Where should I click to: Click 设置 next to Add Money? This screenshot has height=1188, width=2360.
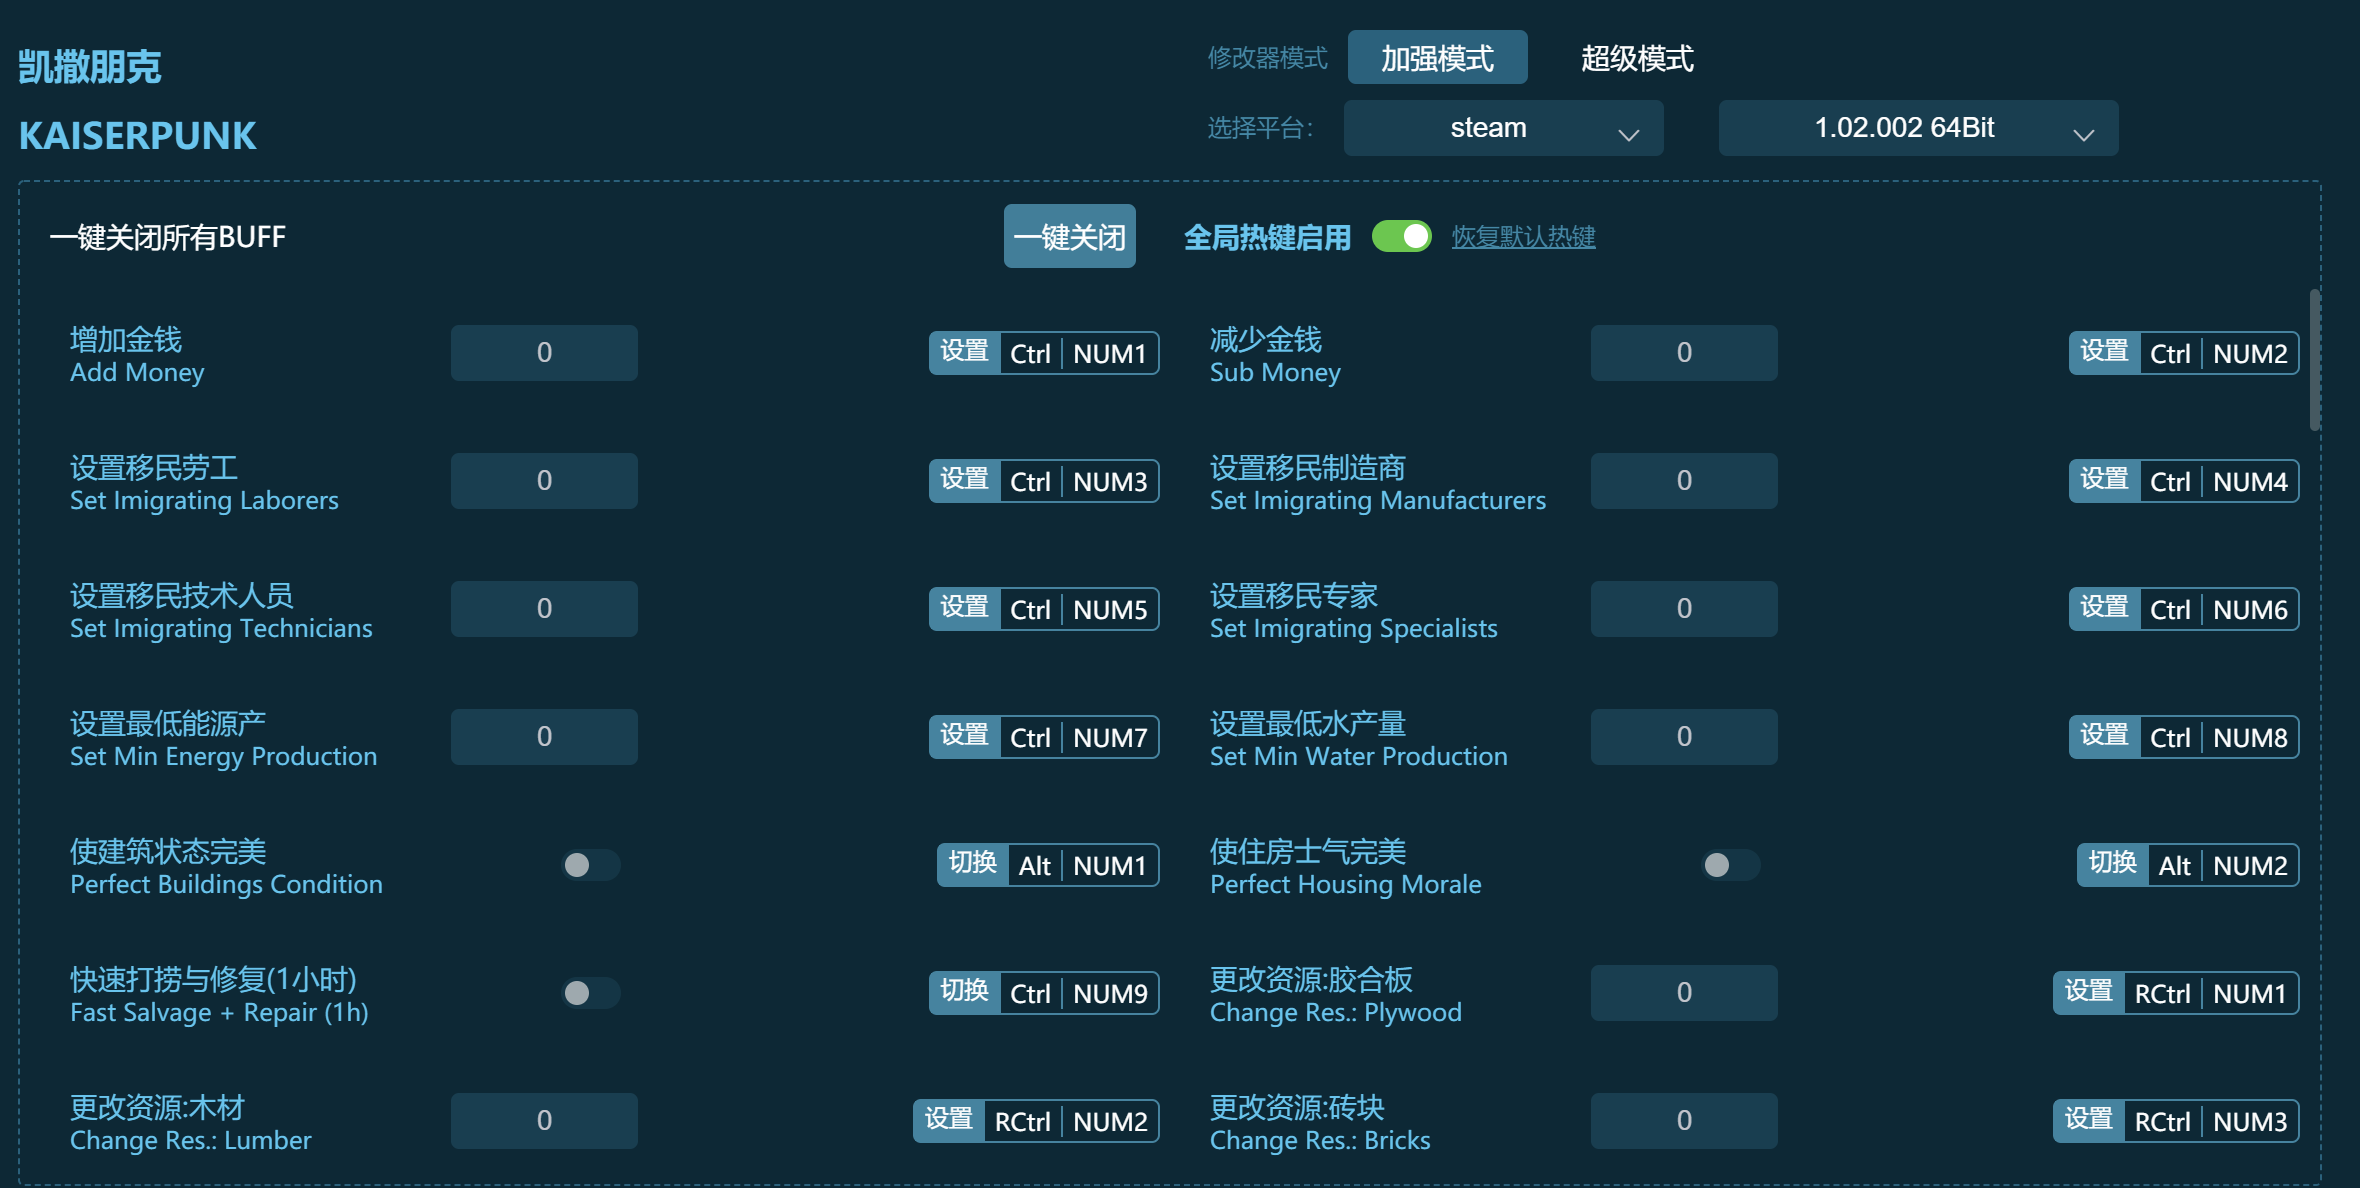[963, 352]
